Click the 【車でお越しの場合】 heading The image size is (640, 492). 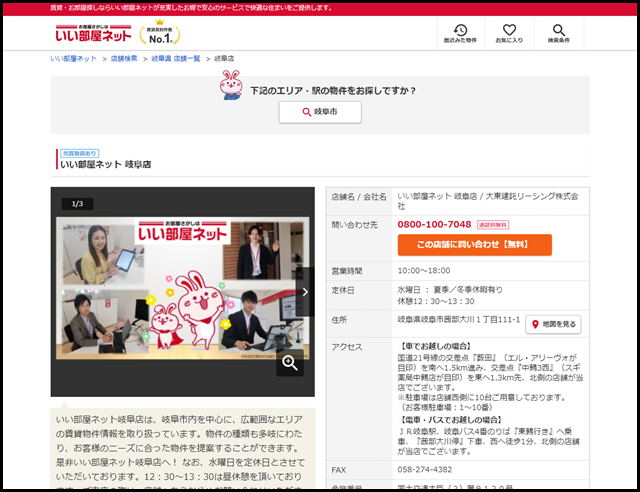436,346
